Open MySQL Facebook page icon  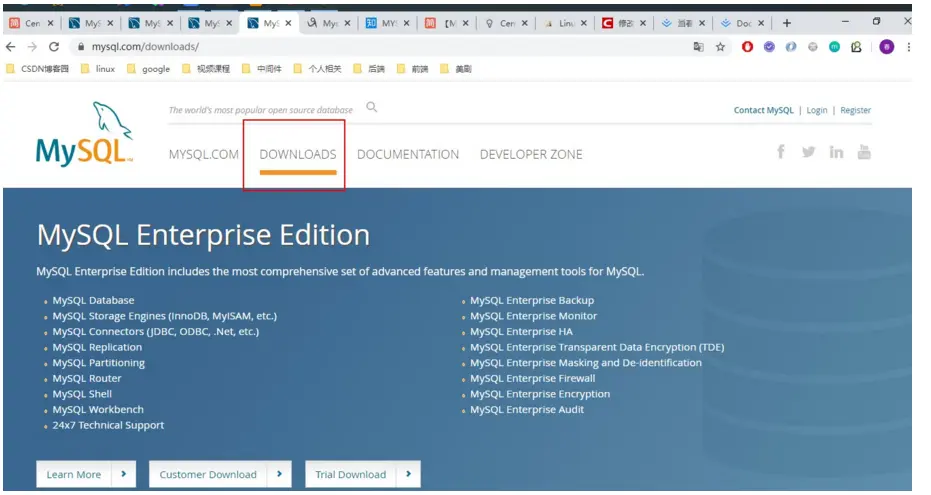point(781,153)
